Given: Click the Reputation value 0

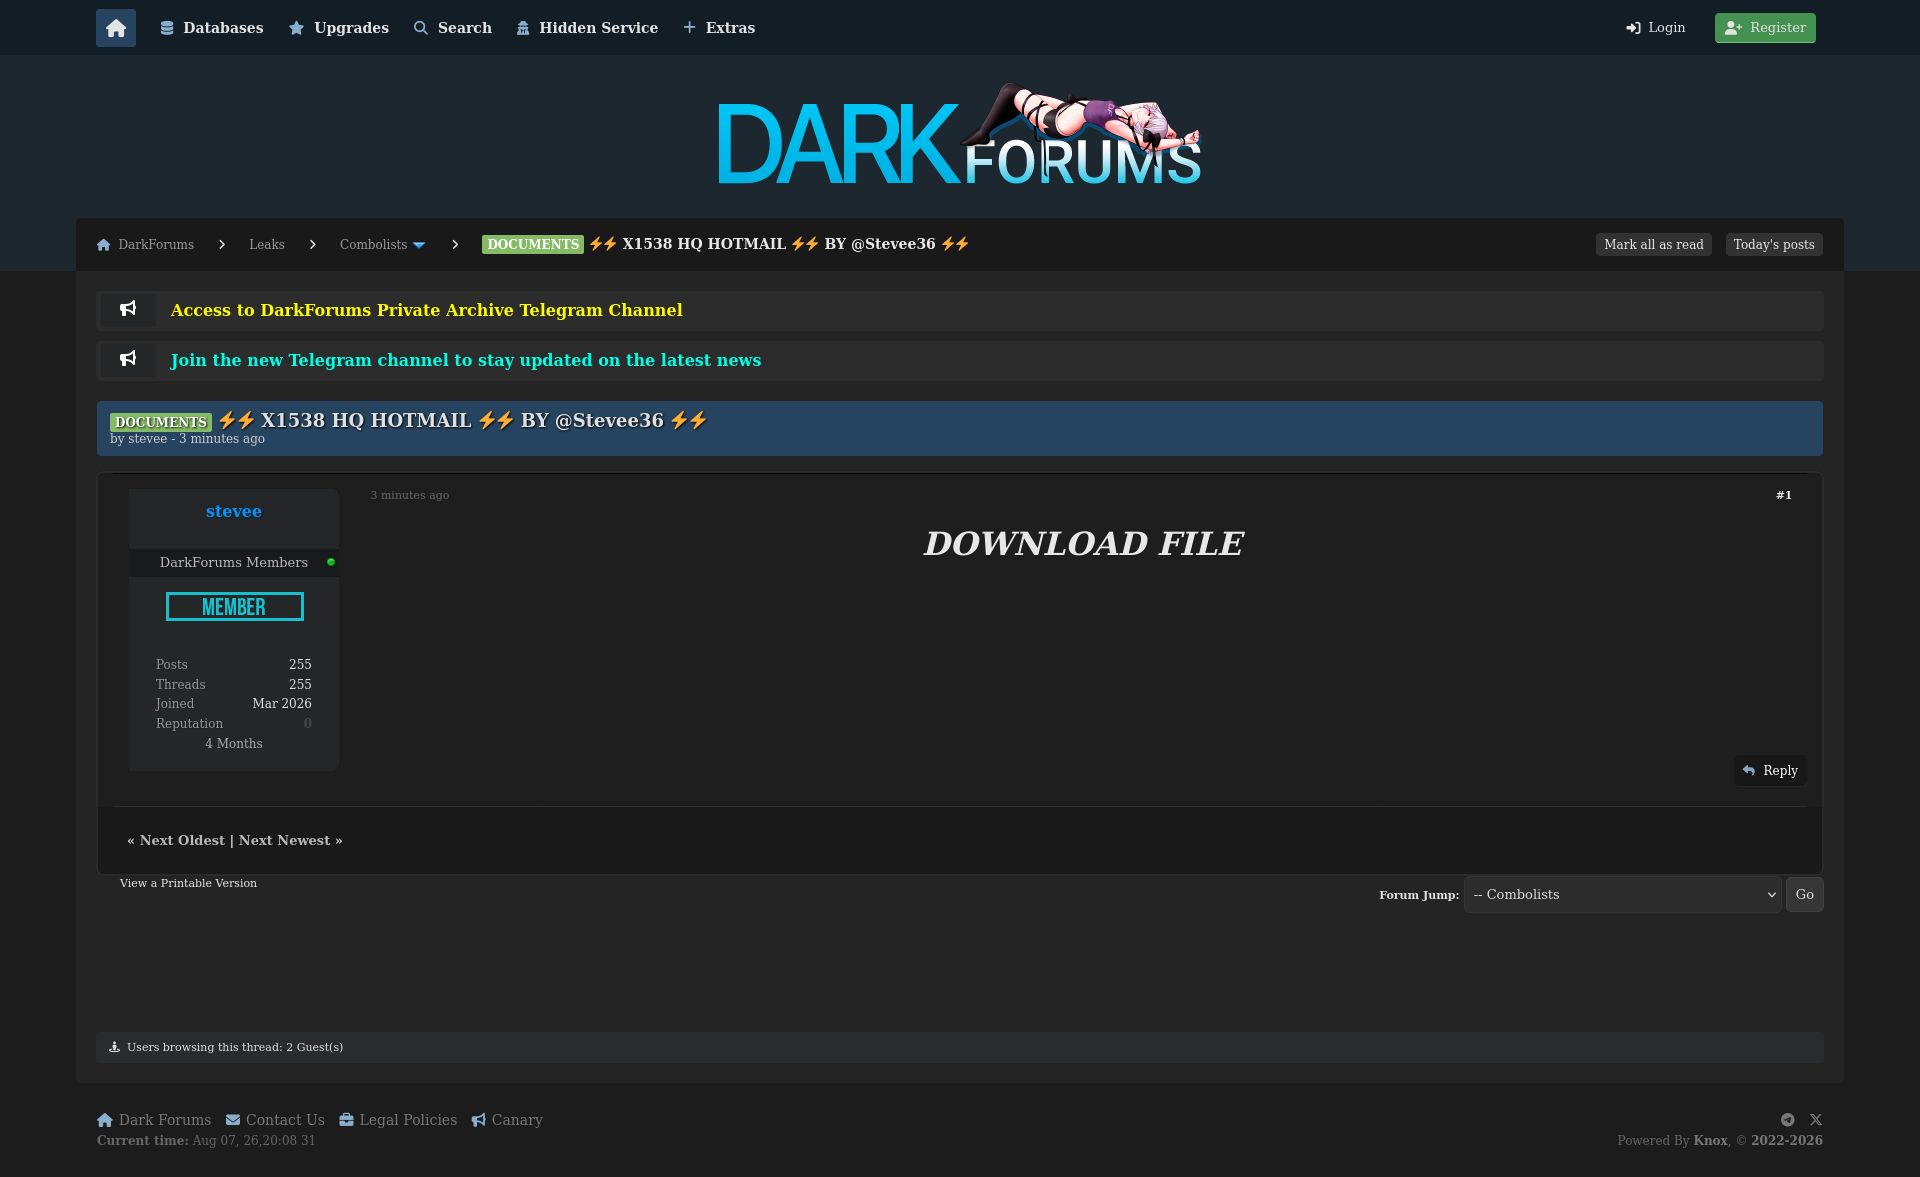Looking at the screenshot, I should pos(308,724).
